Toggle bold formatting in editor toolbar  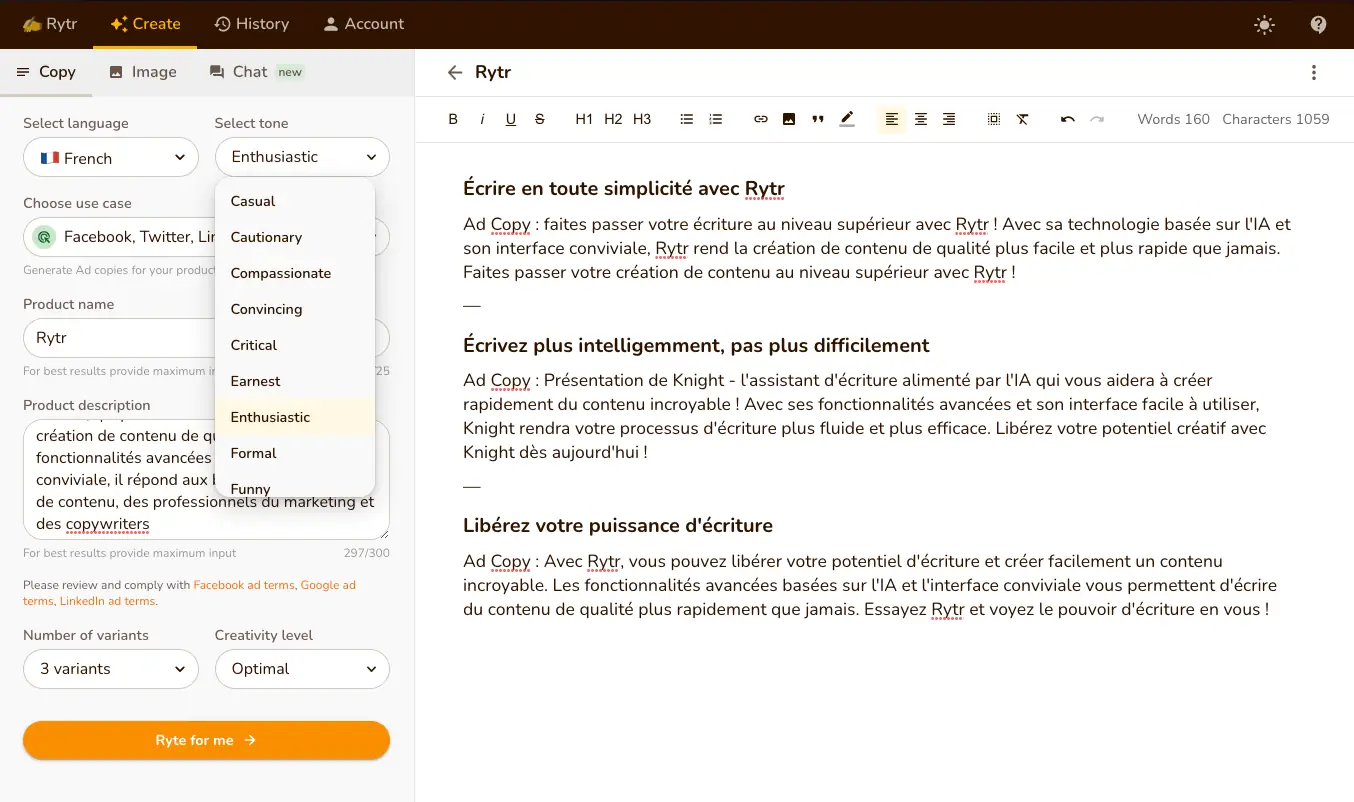pos(453,119)
